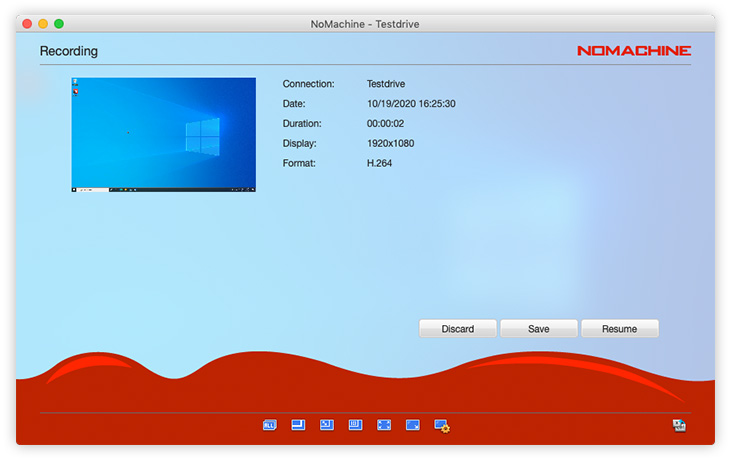
Task: Click the Testdrive connection name value
Action: [386, 84]
